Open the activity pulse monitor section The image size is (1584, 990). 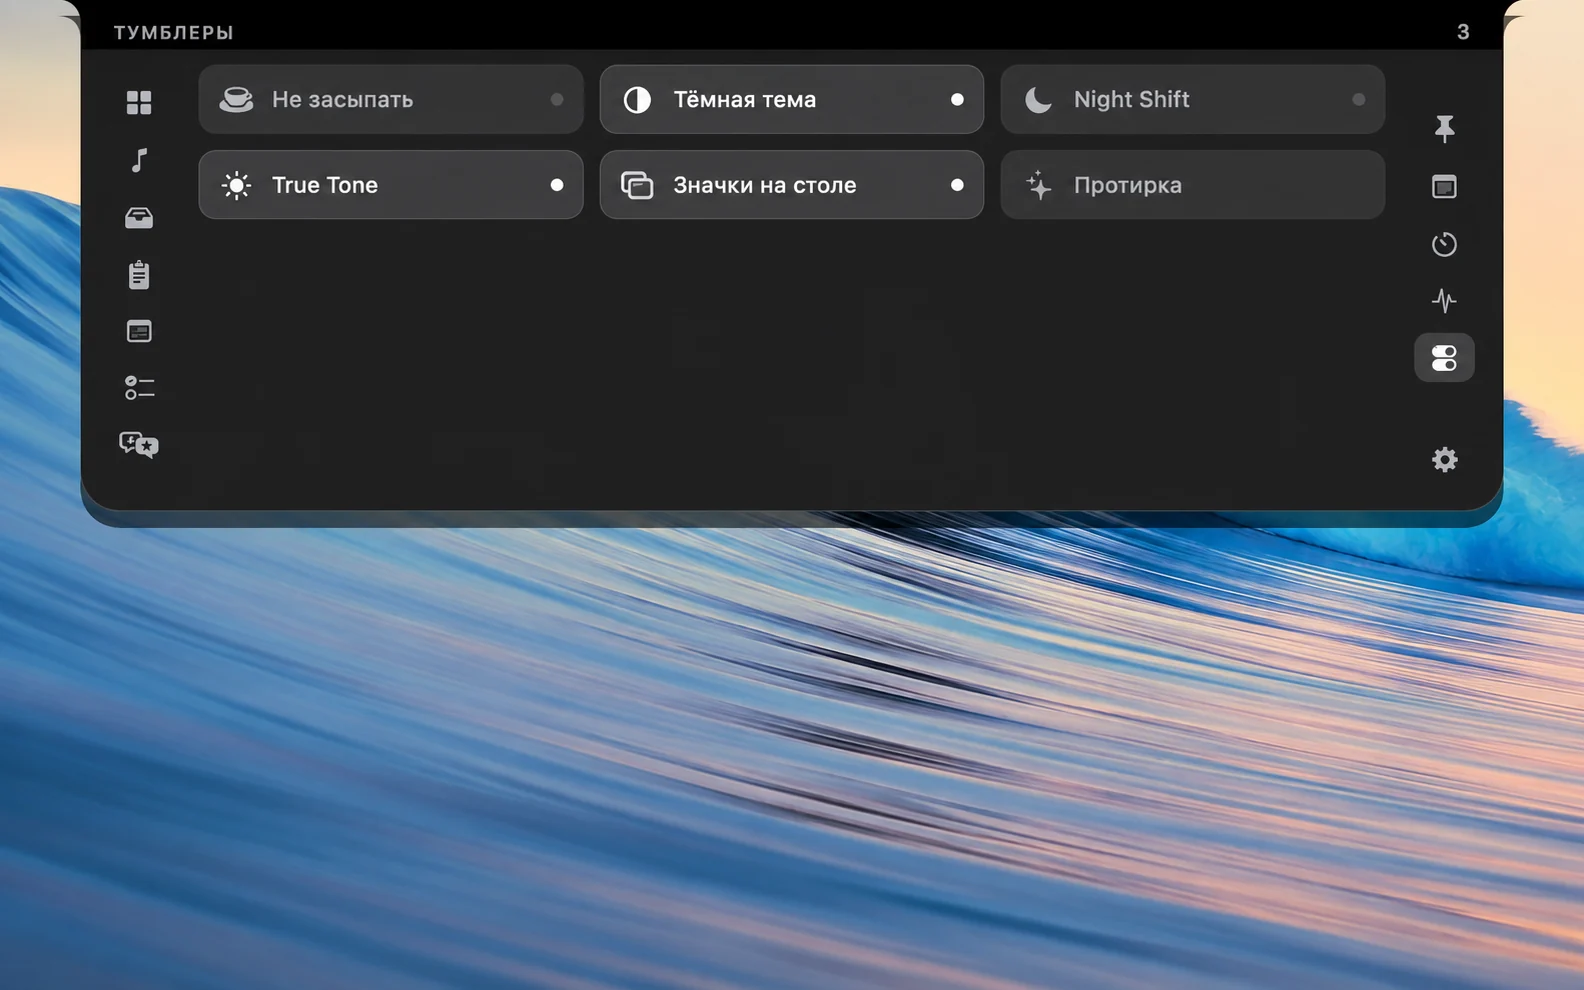(x=1444, y=300)
